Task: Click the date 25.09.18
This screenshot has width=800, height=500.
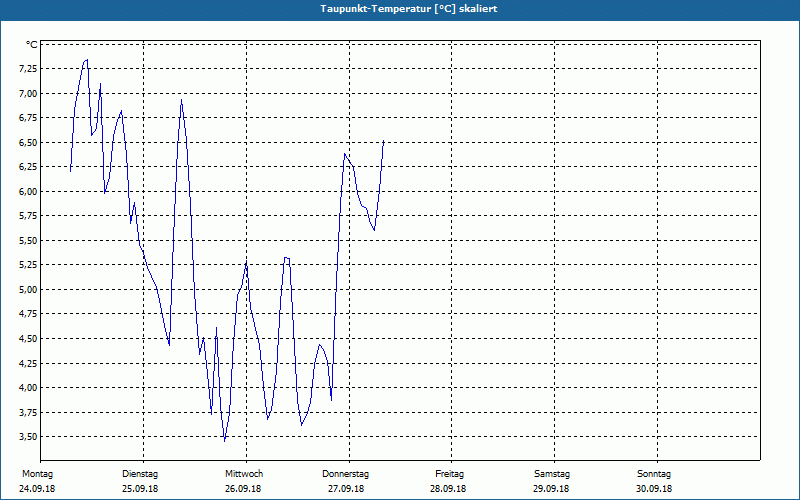Action: 140,489
